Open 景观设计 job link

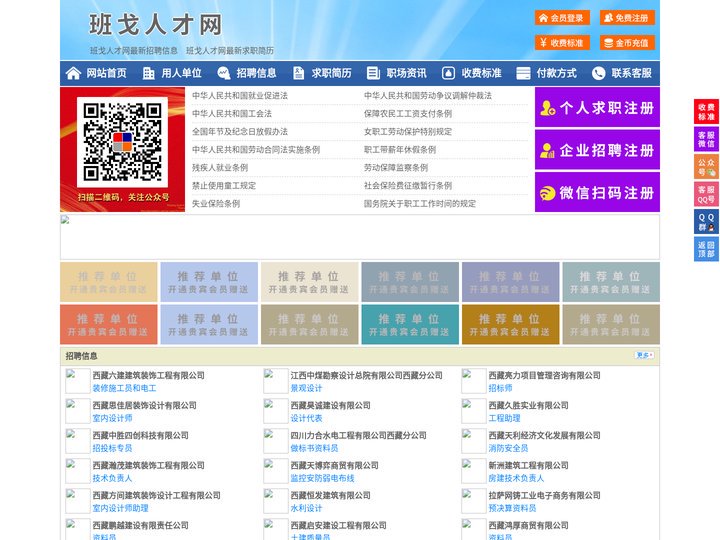click(306, 388)
